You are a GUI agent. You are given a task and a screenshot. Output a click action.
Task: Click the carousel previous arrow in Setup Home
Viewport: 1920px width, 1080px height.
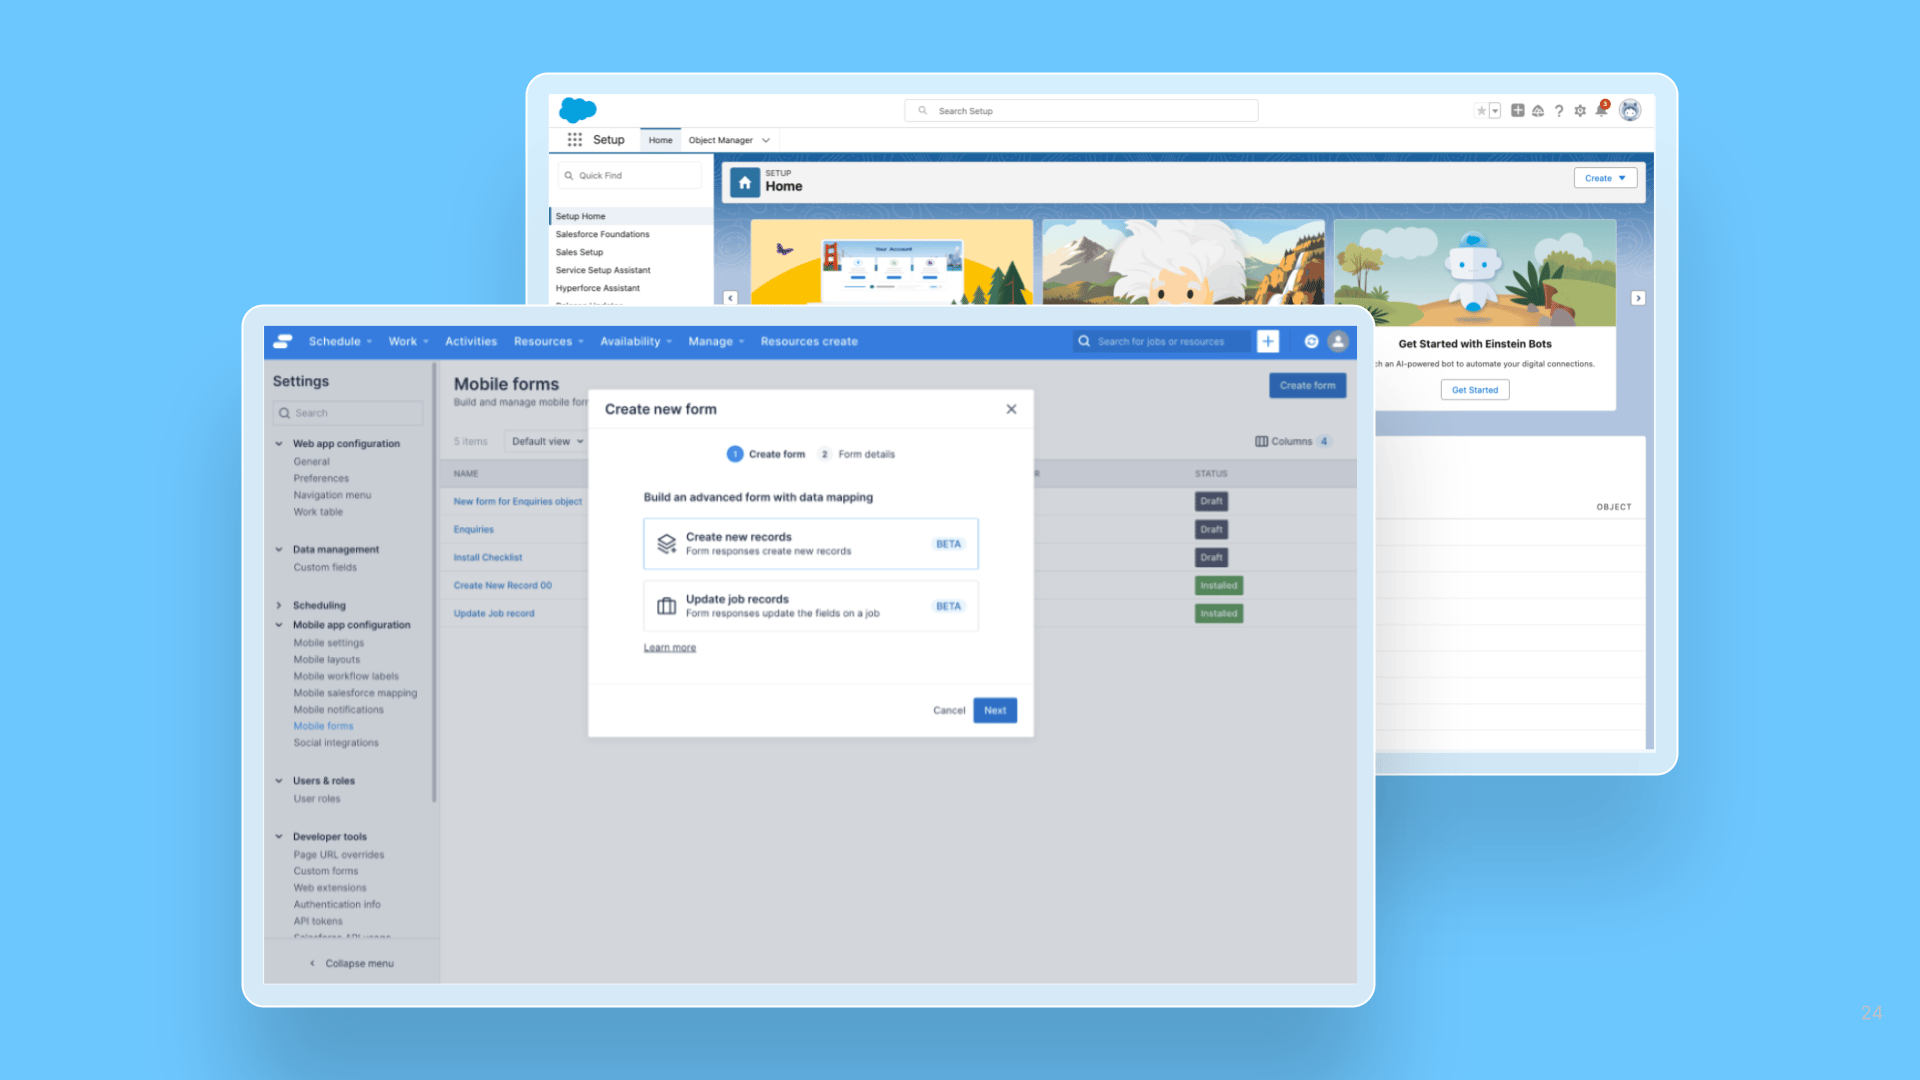[730, 298]
